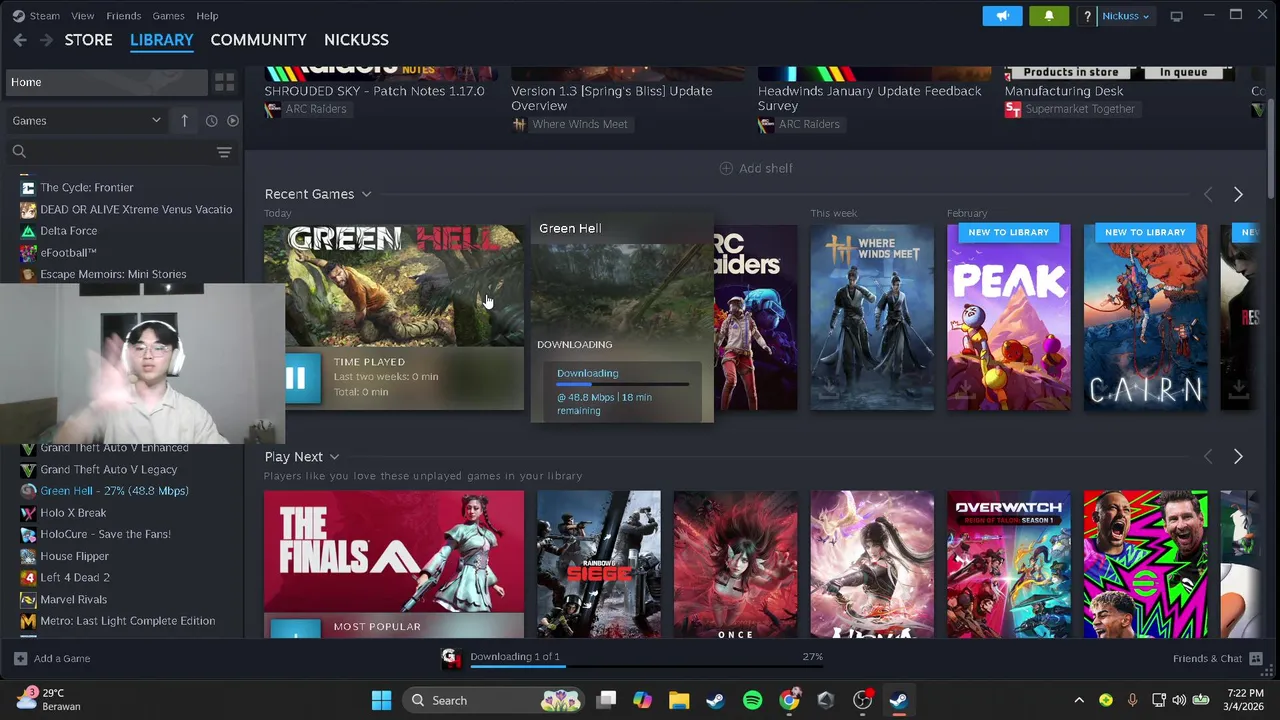Open the Overwatch cover in Play Next
Image resolution: width=1280 pixels, height=720 pixels.
1008,563
